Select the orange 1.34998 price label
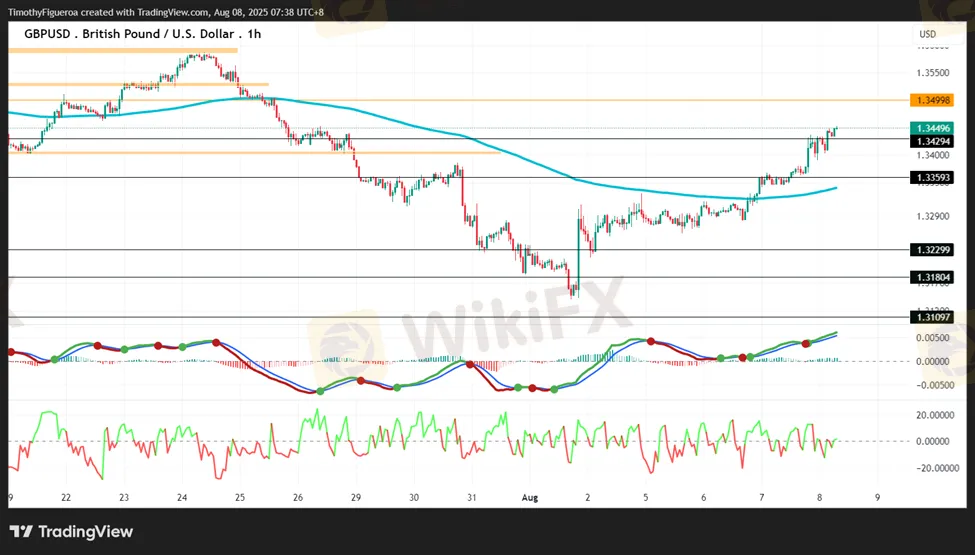 coord(931,100)
